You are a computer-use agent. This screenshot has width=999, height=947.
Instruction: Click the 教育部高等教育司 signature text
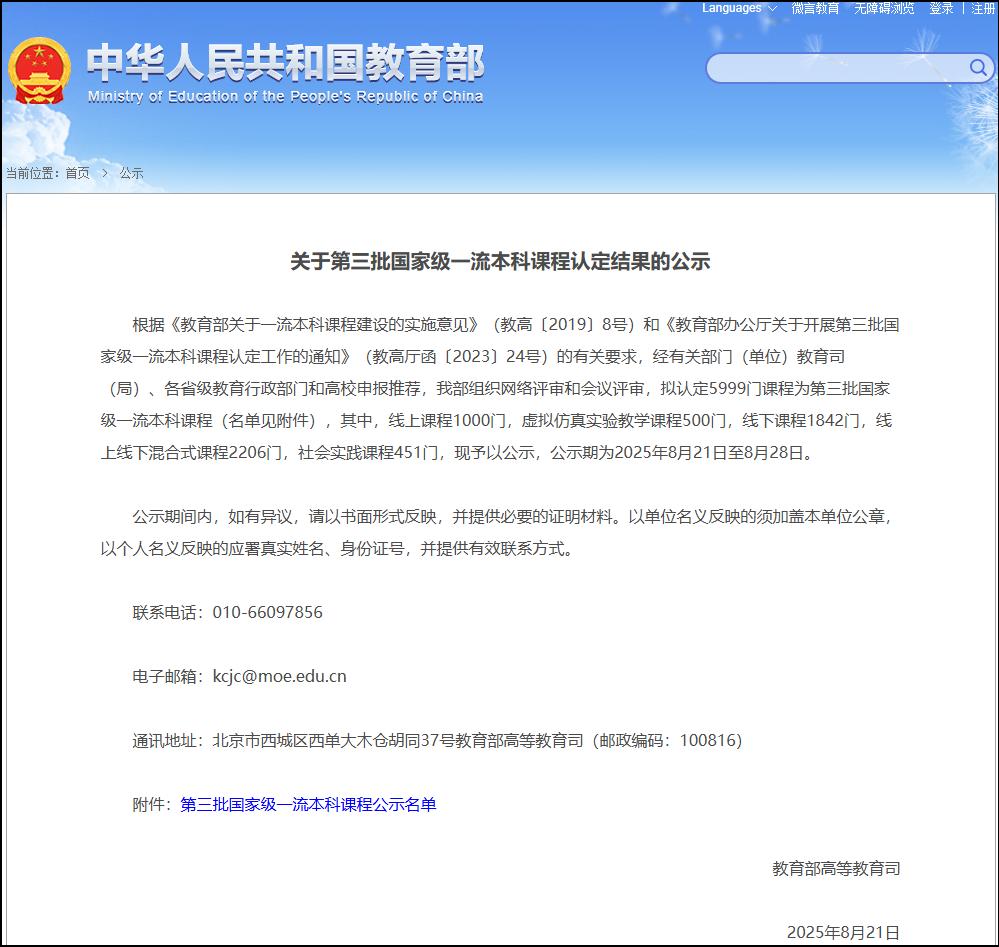(x=836, y=868)
